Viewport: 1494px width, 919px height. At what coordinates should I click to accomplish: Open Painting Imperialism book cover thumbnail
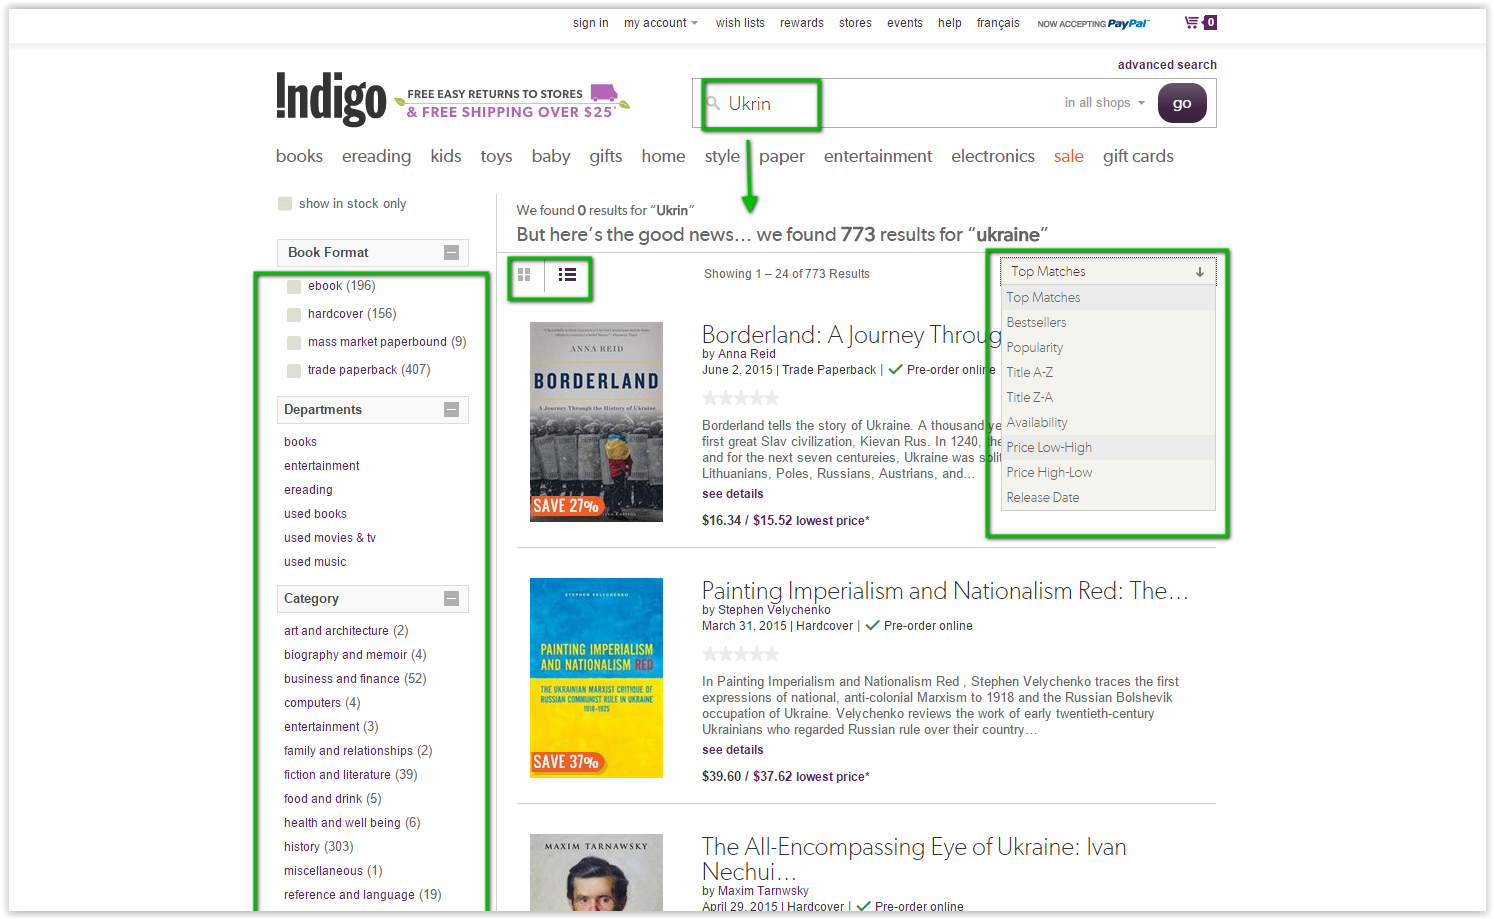coord(596,678)
